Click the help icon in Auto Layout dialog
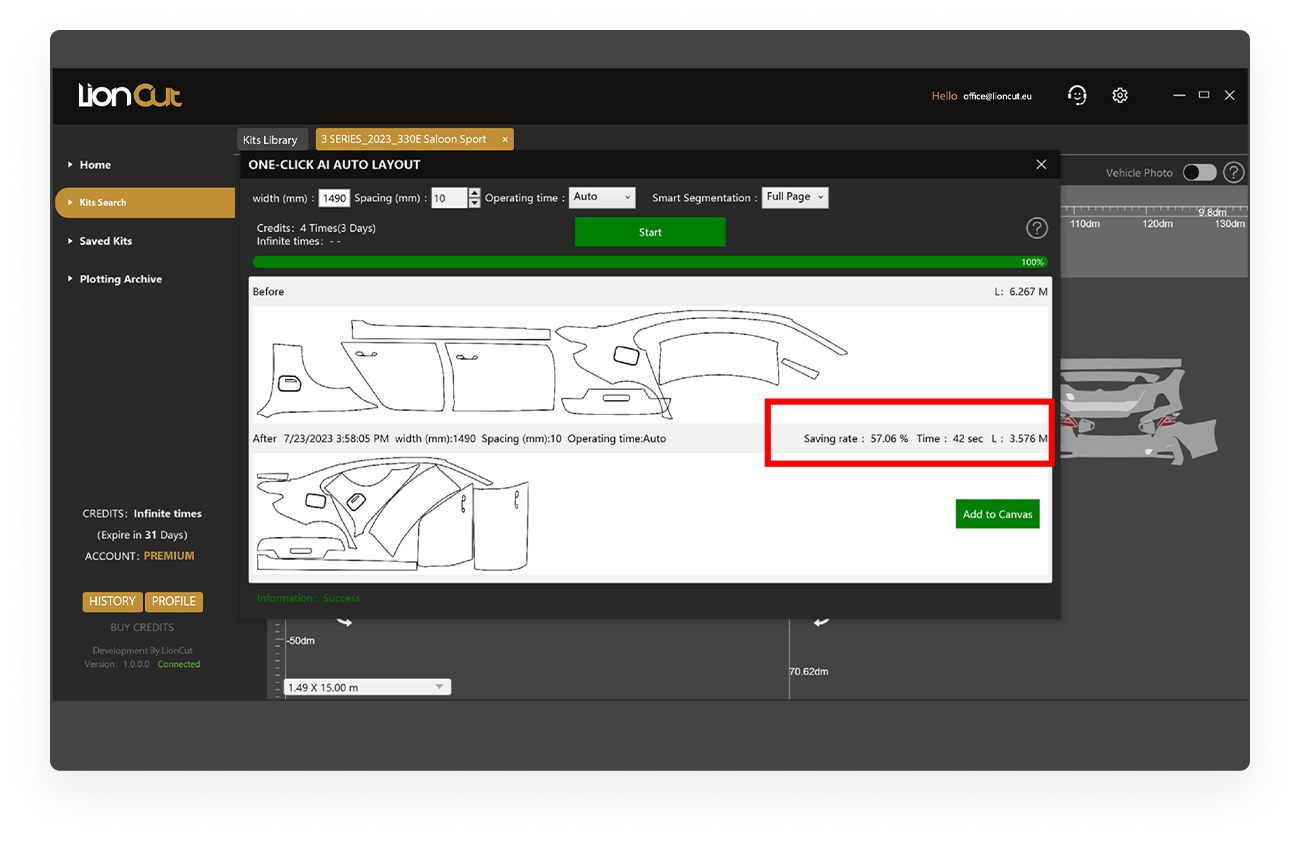Screen dimensions: 1300x841 pos(1037,228)
